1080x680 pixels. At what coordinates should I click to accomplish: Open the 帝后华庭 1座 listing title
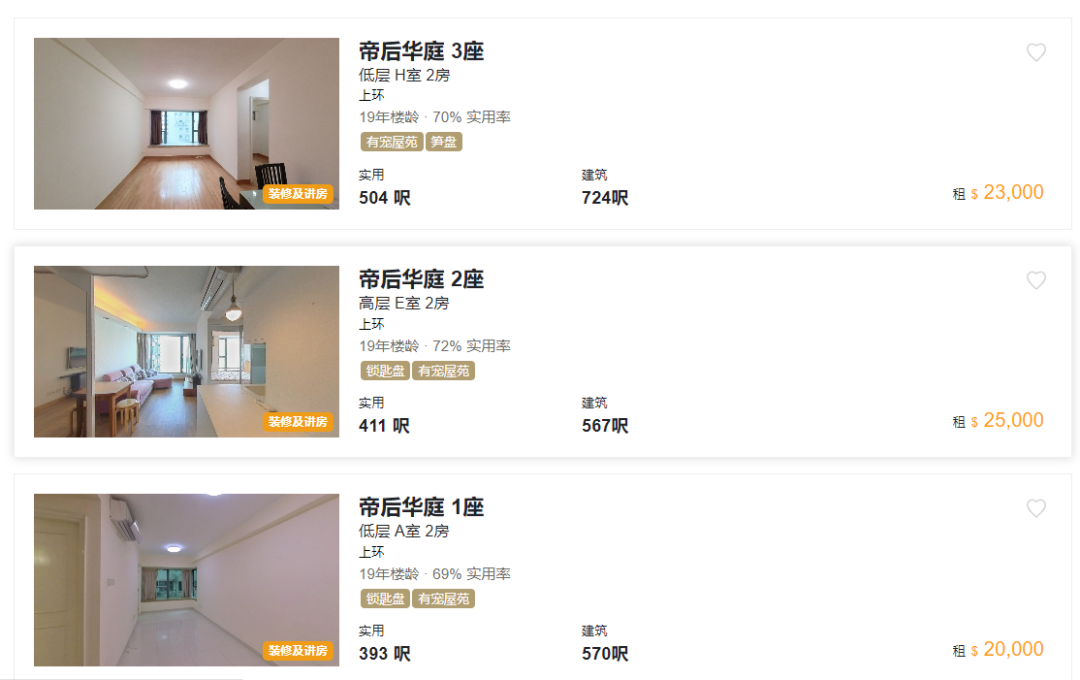pyautogui.click(x=422, y=507)
